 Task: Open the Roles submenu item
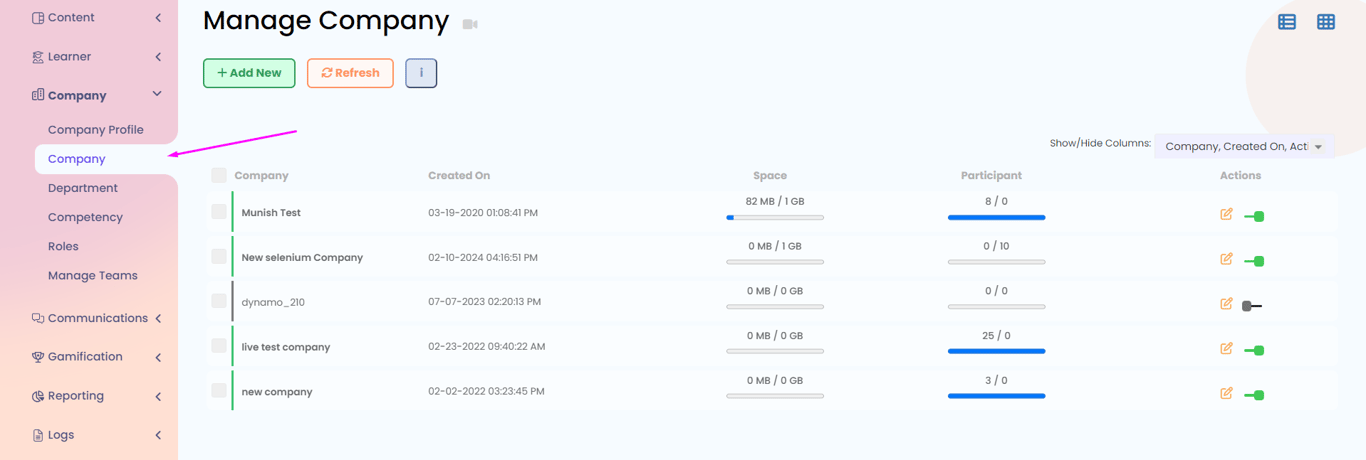pyautogui.click(x=63, y=246)
